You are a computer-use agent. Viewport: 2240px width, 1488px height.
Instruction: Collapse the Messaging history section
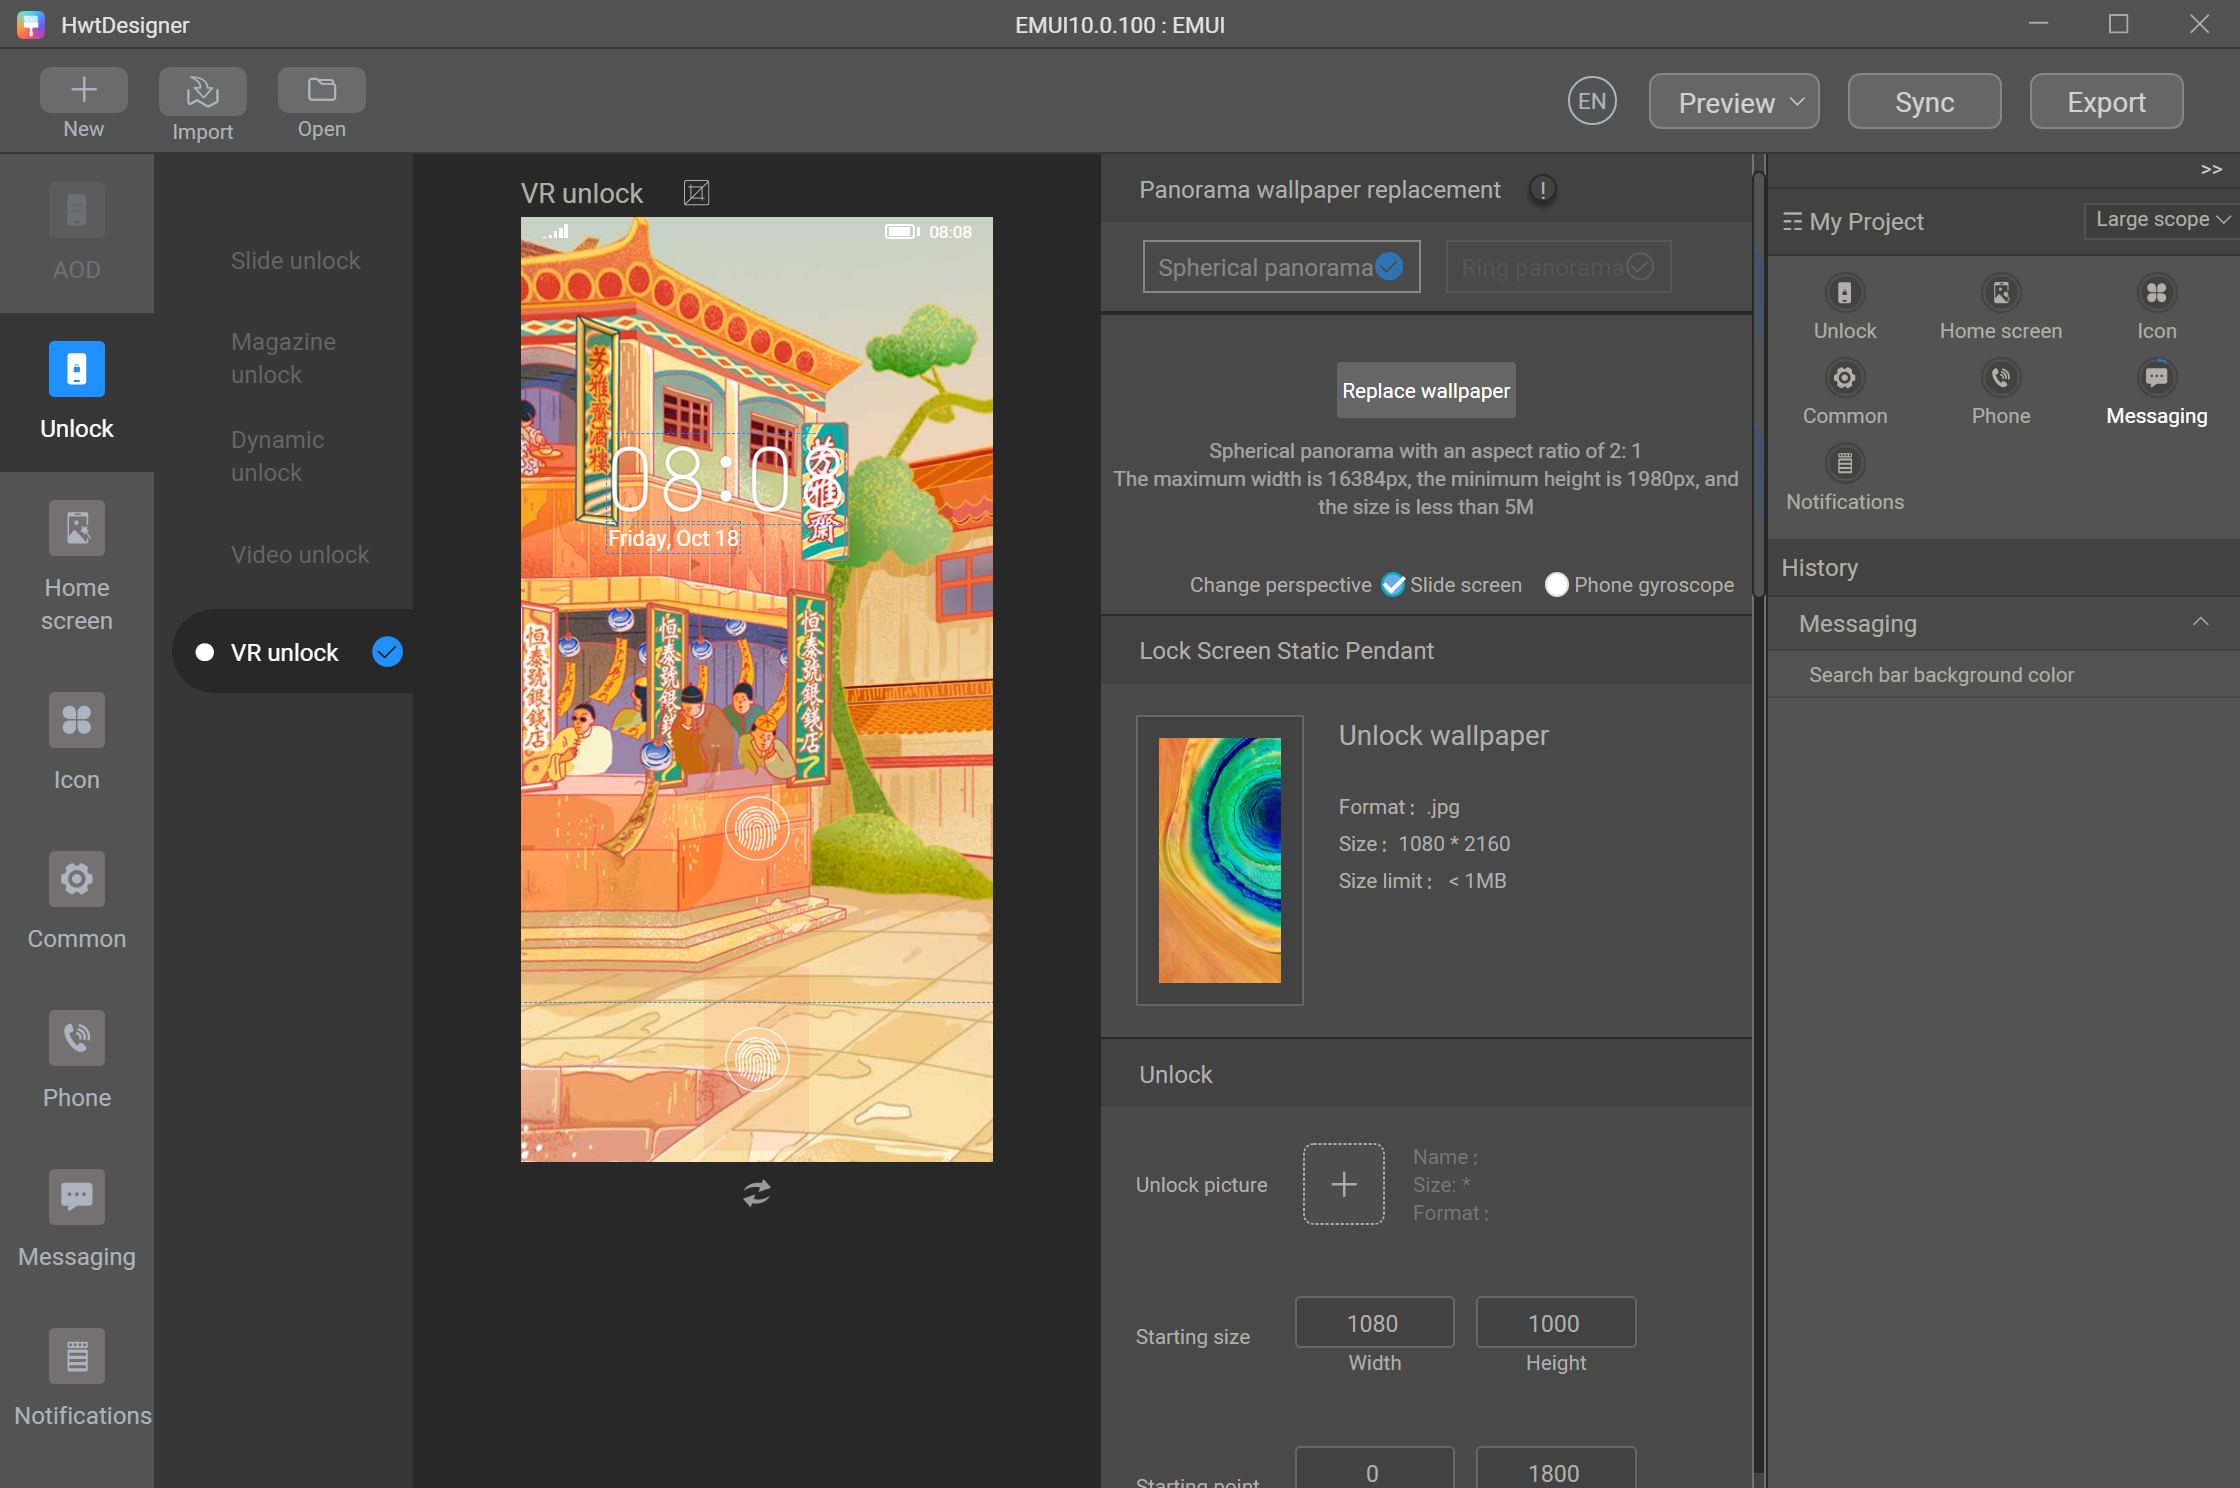pos(2200,623)
